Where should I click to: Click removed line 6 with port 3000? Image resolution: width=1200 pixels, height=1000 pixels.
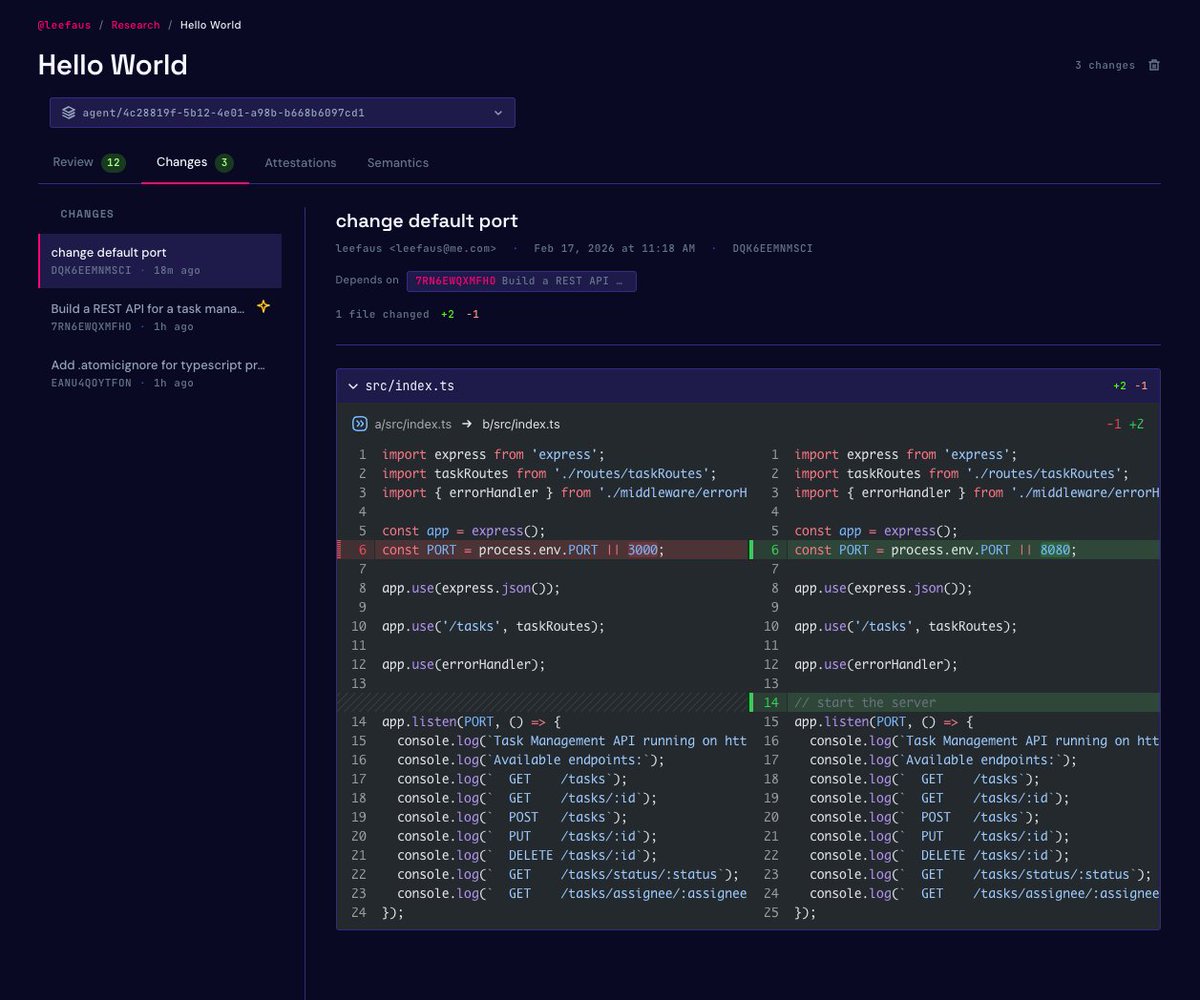(542, 550)
